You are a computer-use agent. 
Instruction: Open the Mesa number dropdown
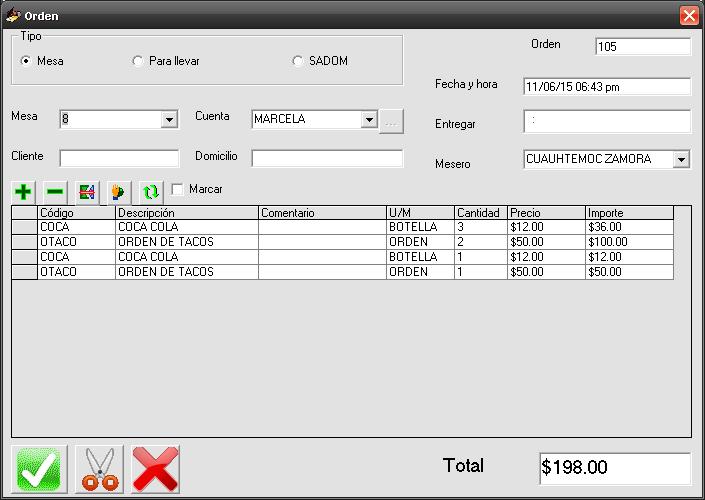[x=169, y=120]
